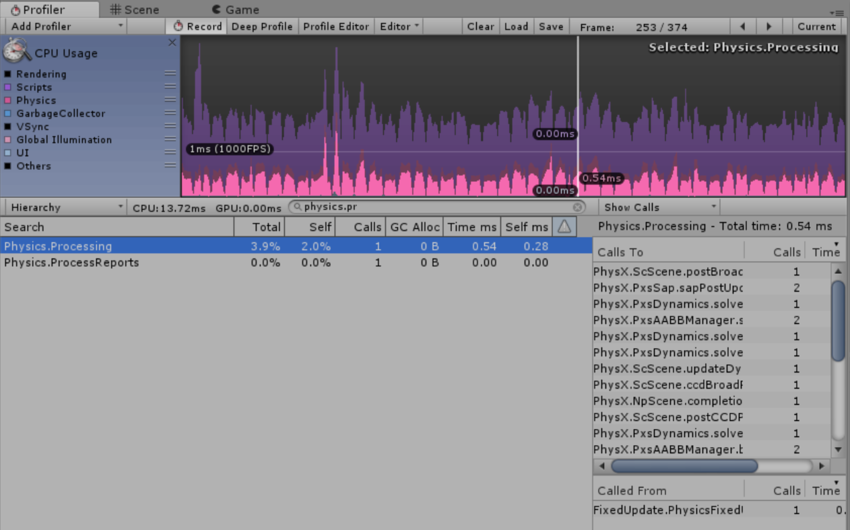Clear the search field text

[578, 207]
